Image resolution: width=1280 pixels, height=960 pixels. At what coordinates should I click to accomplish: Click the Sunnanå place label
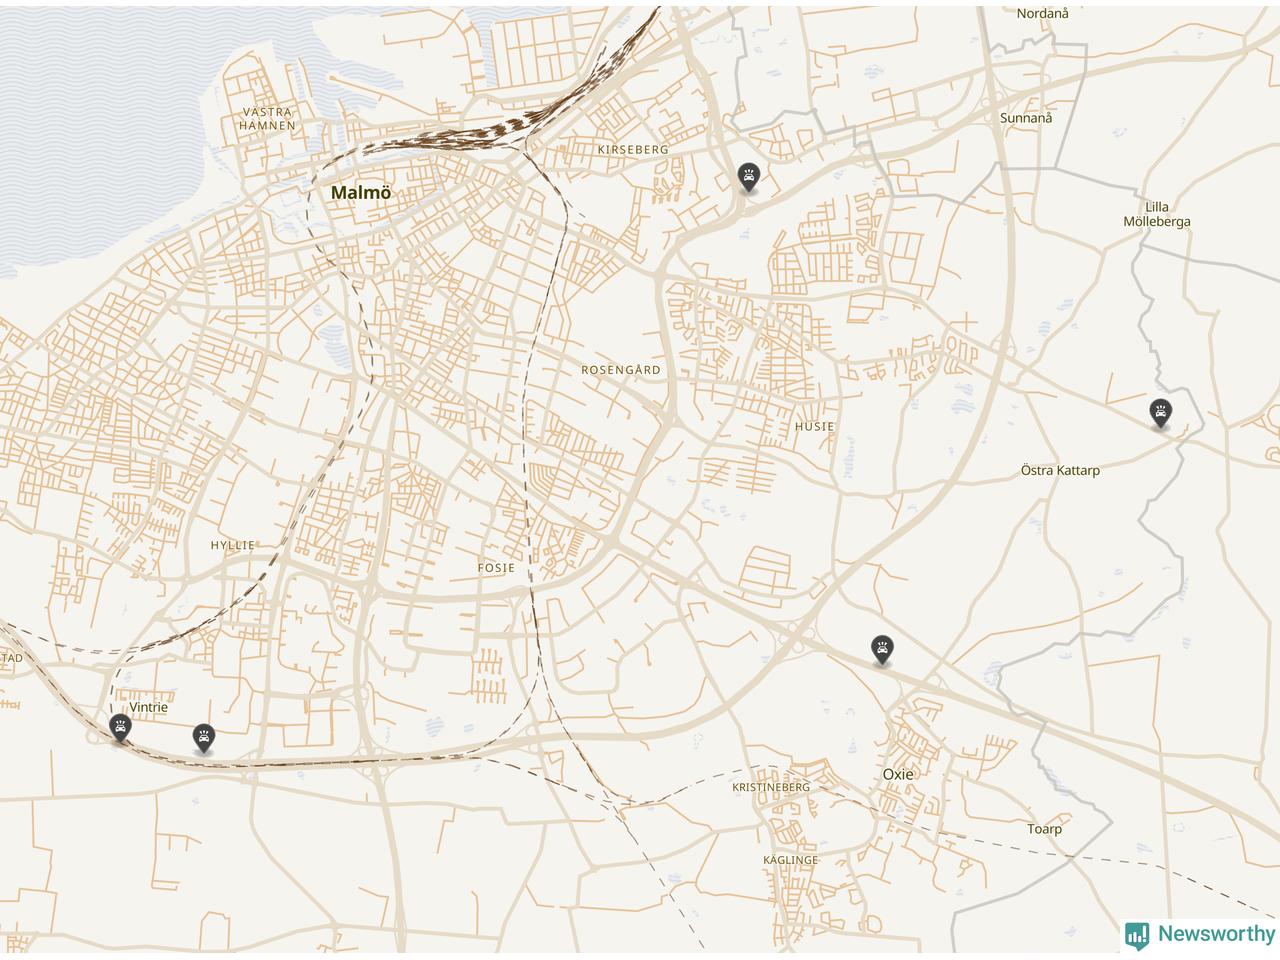pyautogui.click(x=1026, y=118)
